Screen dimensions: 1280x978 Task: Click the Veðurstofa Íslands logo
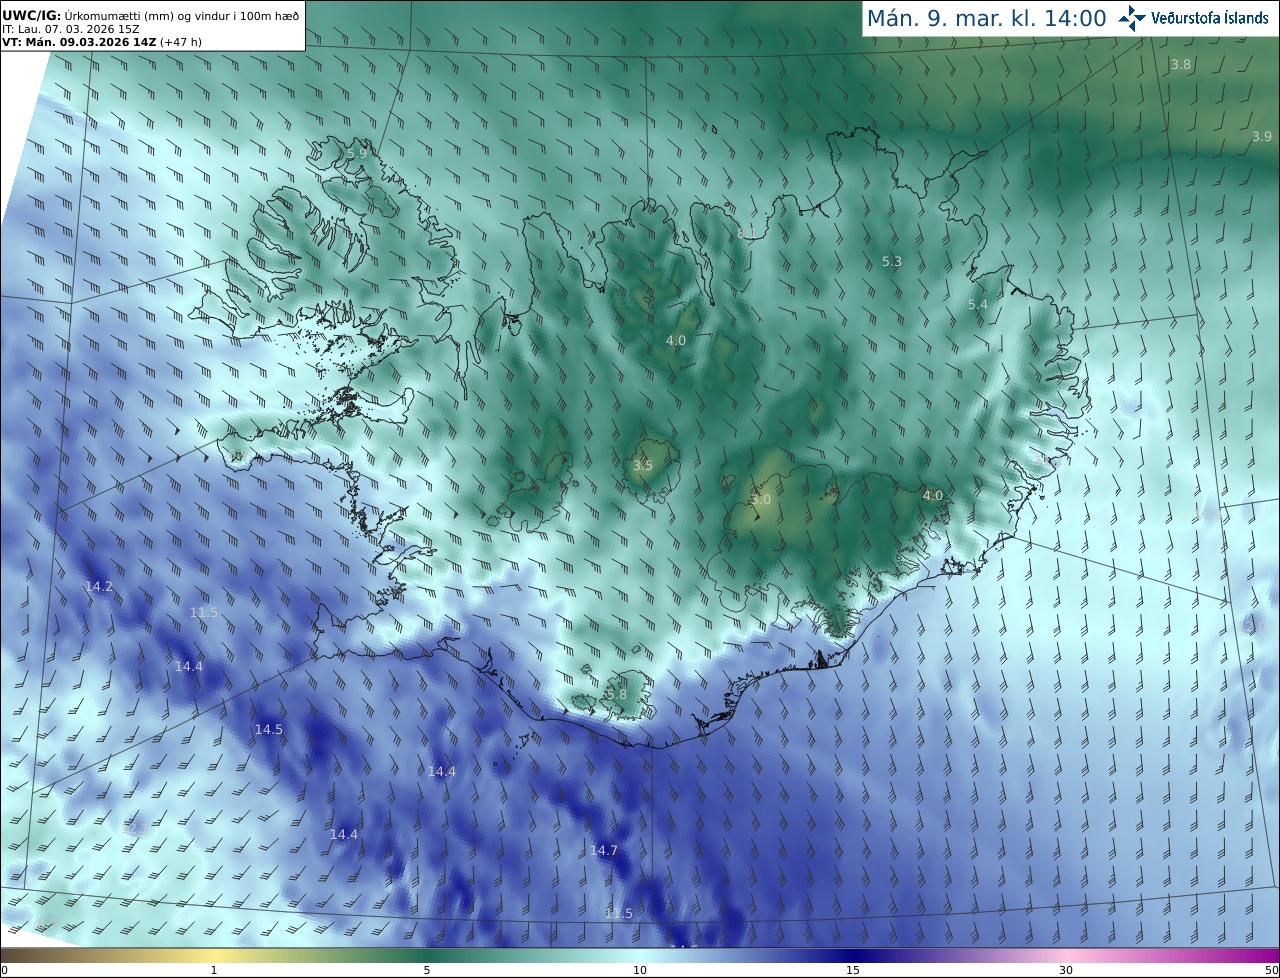[x=1194, y=18]
